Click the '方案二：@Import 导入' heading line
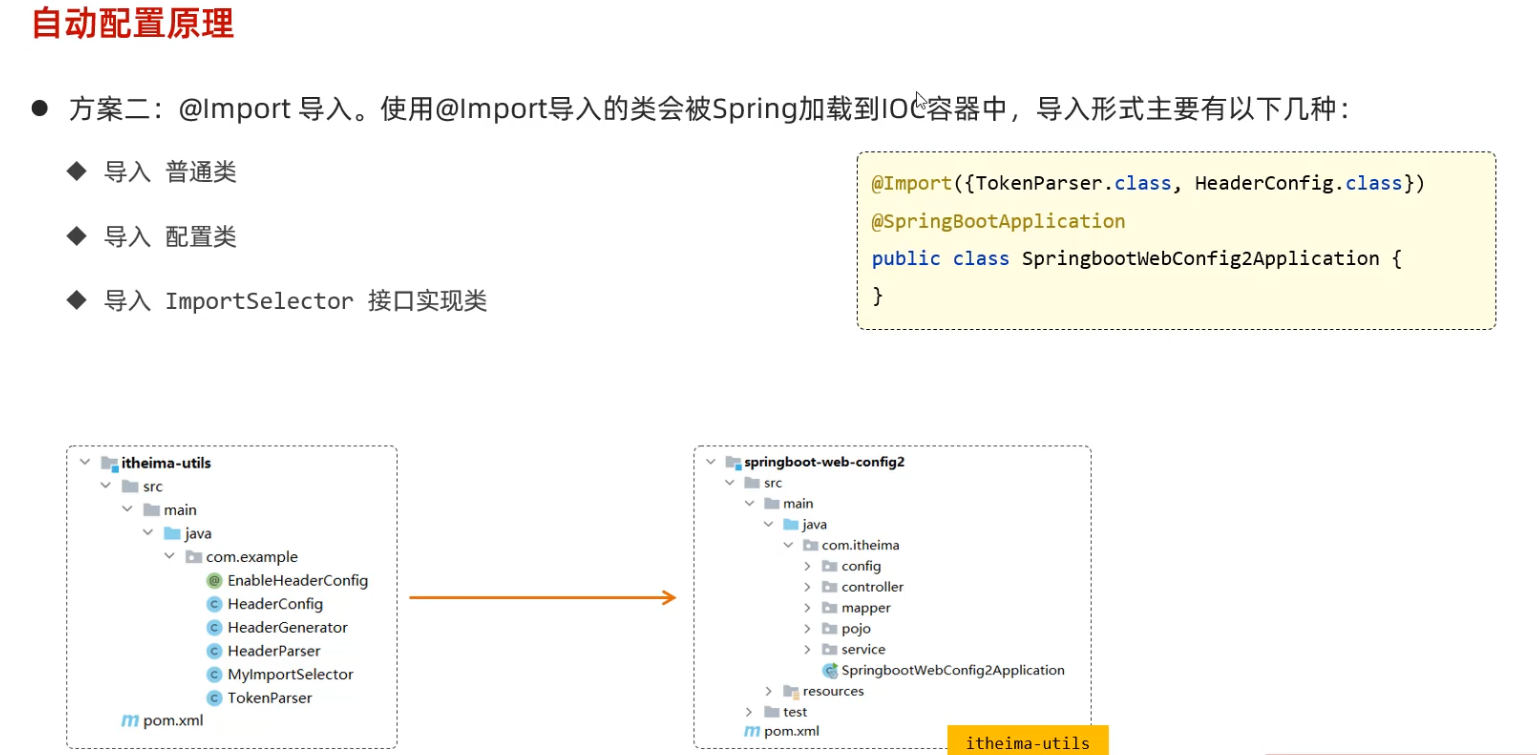This screenshot has height=755, width=1537. tap(709, 109)
